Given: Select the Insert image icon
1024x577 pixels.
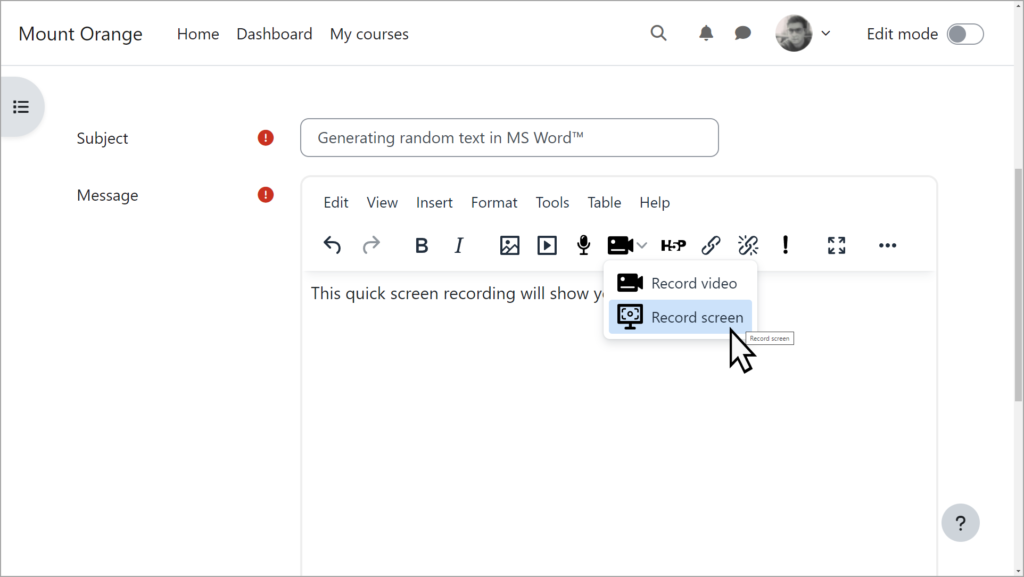Looking at the screenshot, I should [x=509, y=245].
